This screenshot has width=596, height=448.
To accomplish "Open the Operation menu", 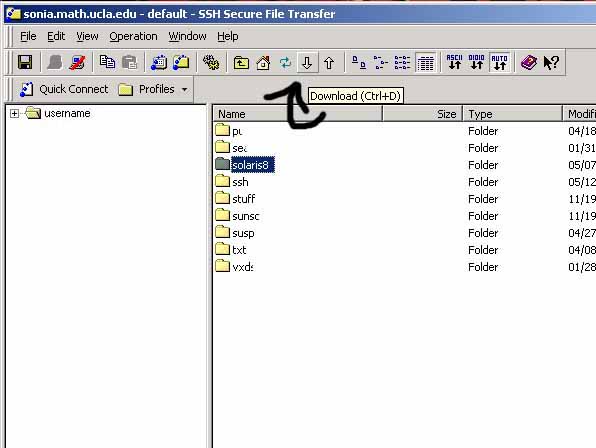I will click(x=133, y=36).
